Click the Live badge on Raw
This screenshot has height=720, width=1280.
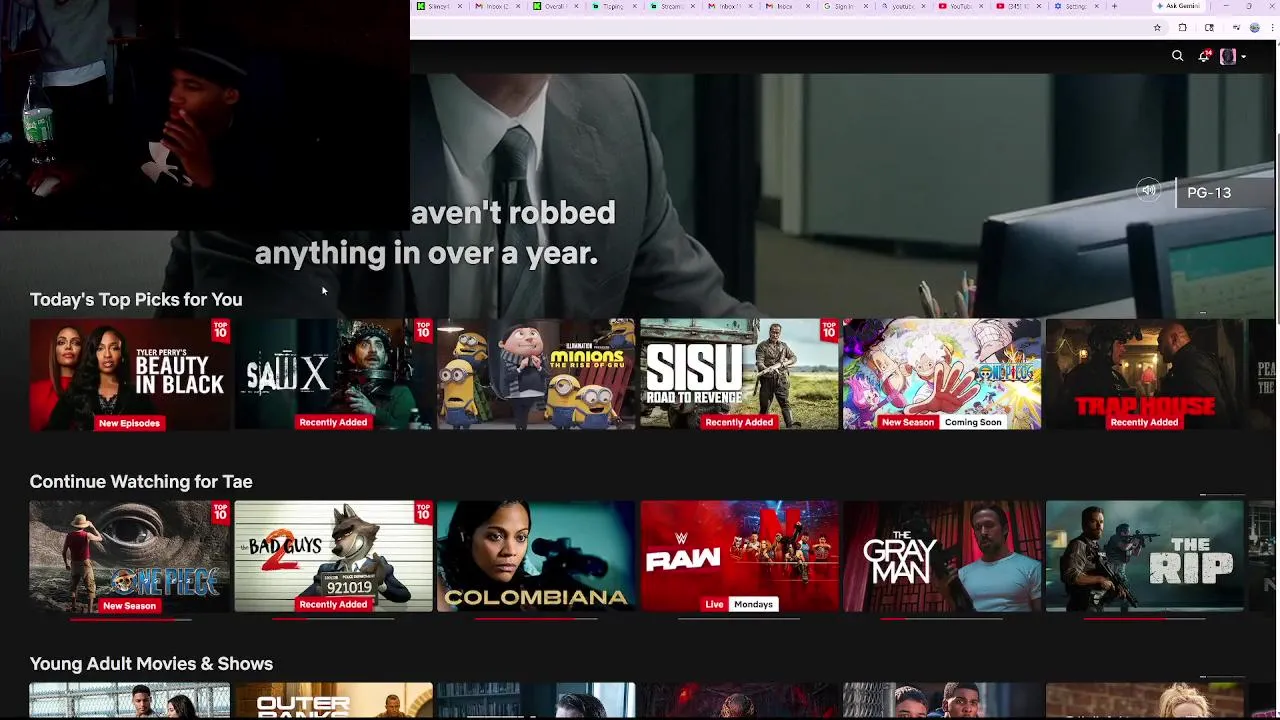(714, 604)
